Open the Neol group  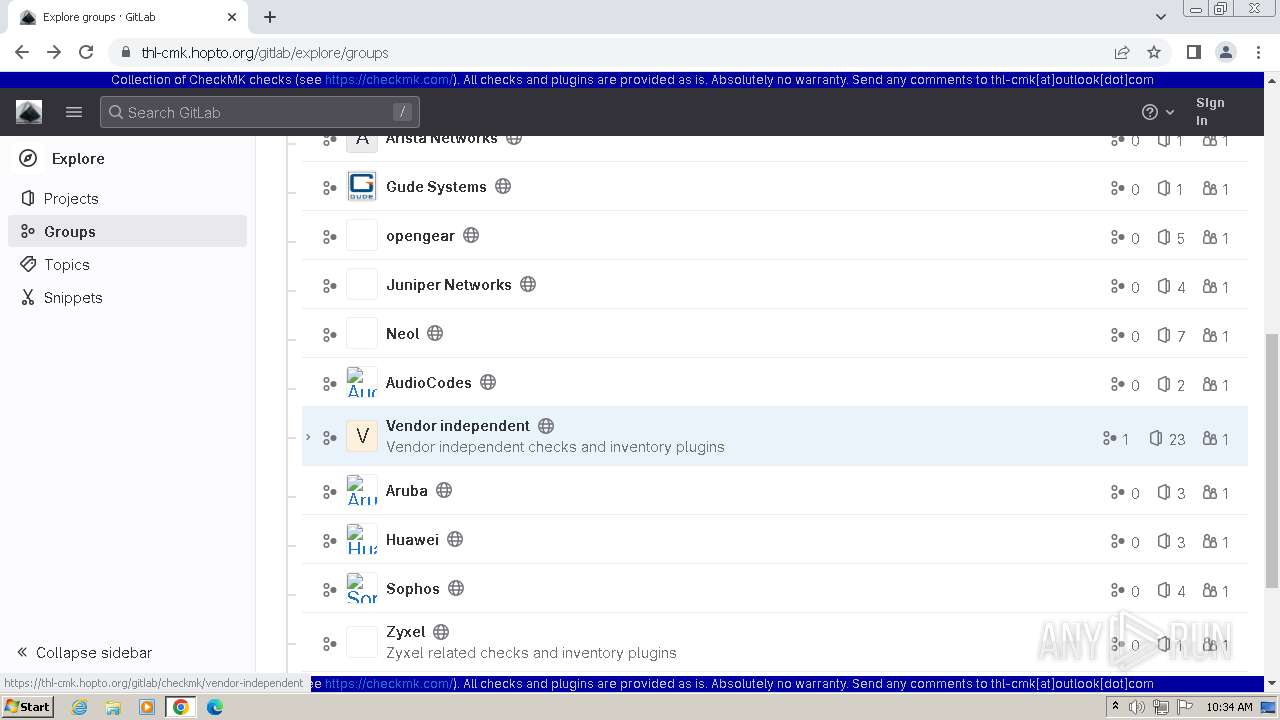click(403, 334)
